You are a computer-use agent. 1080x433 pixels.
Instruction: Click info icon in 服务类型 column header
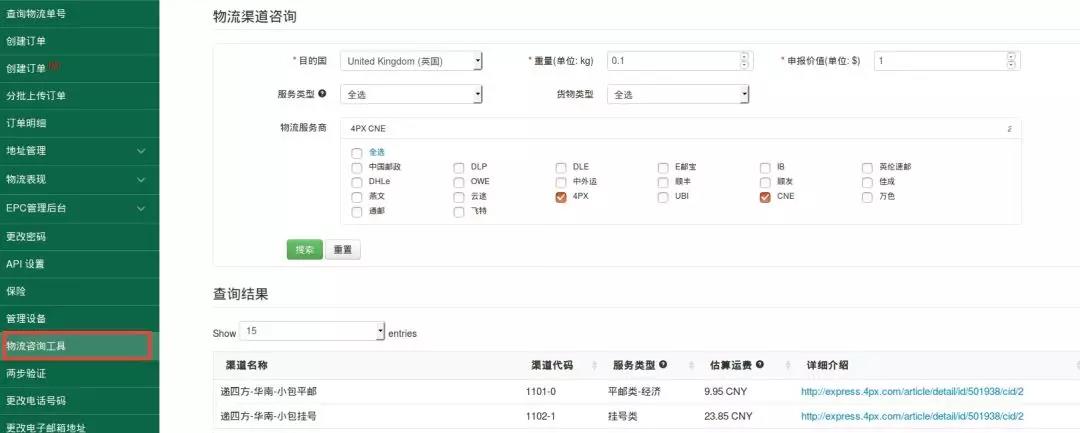663,365
